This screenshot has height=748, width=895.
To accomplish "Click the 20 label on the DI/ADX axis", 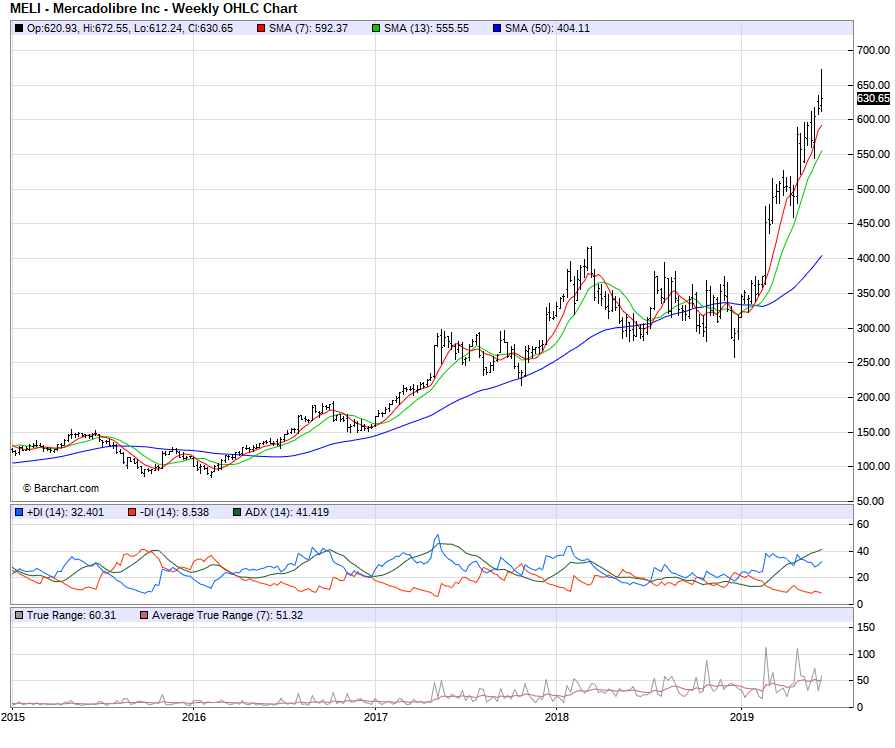I will (x=863, y=577).
